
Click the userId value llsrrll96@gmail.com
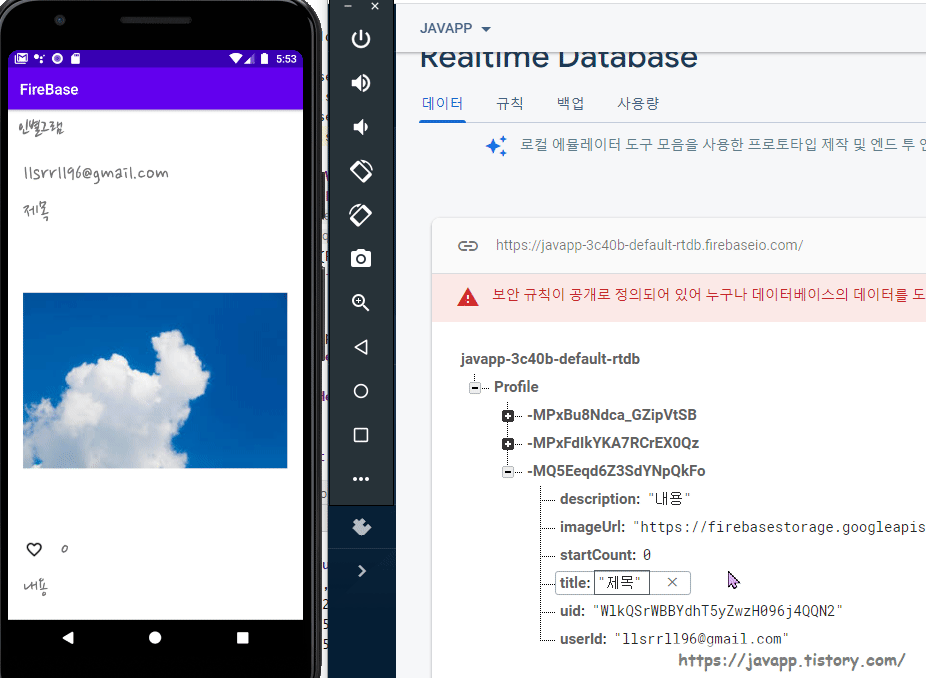(x=701, y=639)
